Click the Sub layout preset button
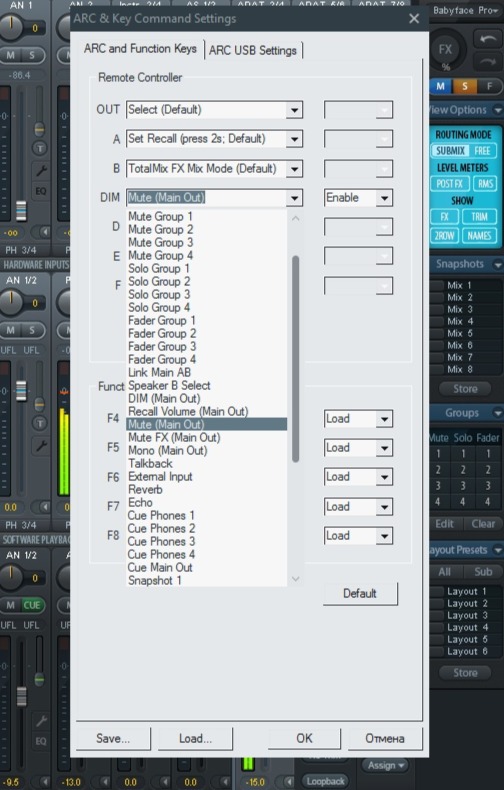Viewport: 504px width, 790px height. tap(483, 572)
